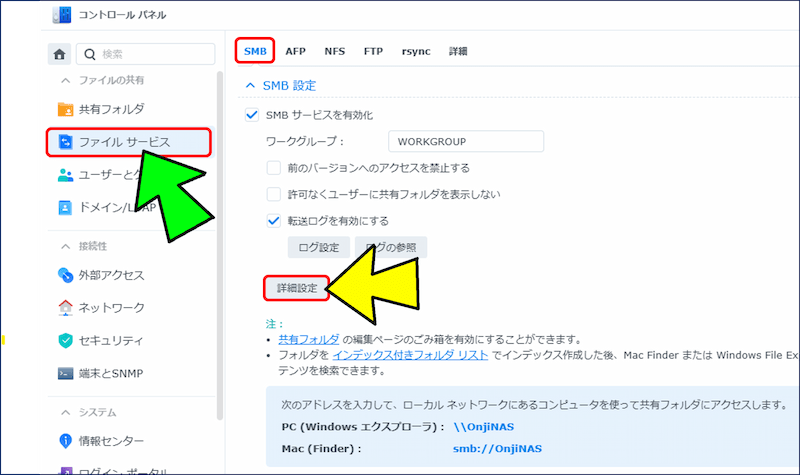The image size is (800, 475).
Task: Open the External Access (外部アクセス) icon
Action: tap(65, 275)
